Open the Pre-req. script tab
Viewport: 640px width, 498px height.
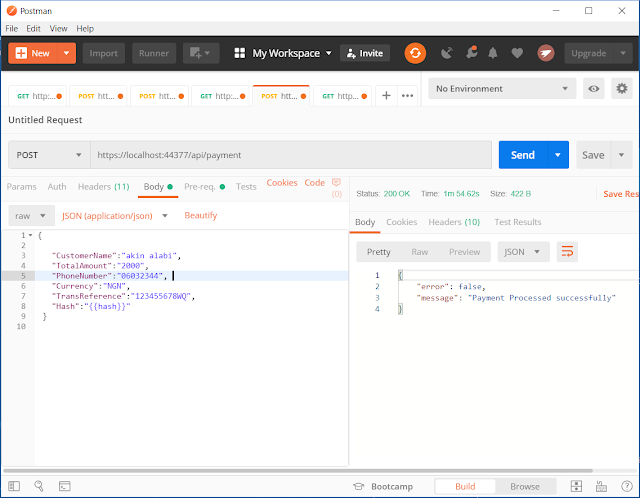pyautogui.click(x=204, y=187)
